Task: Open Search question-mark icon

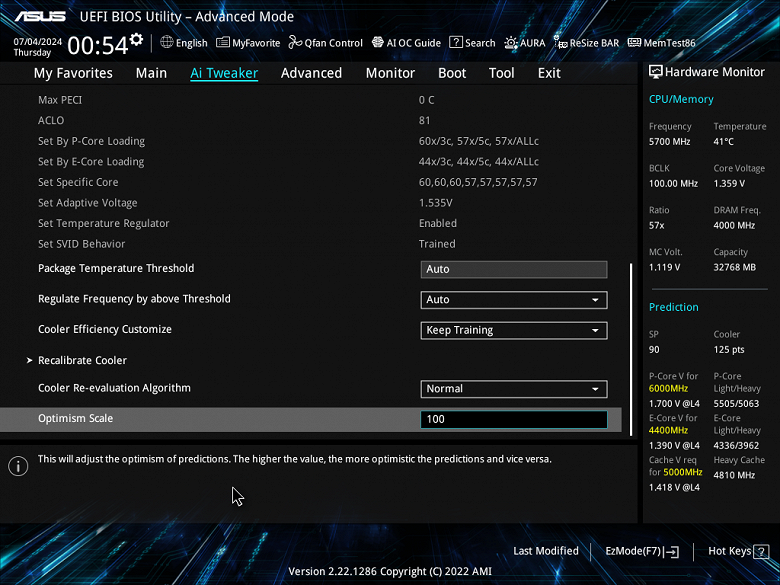Action: pos(456,42)
